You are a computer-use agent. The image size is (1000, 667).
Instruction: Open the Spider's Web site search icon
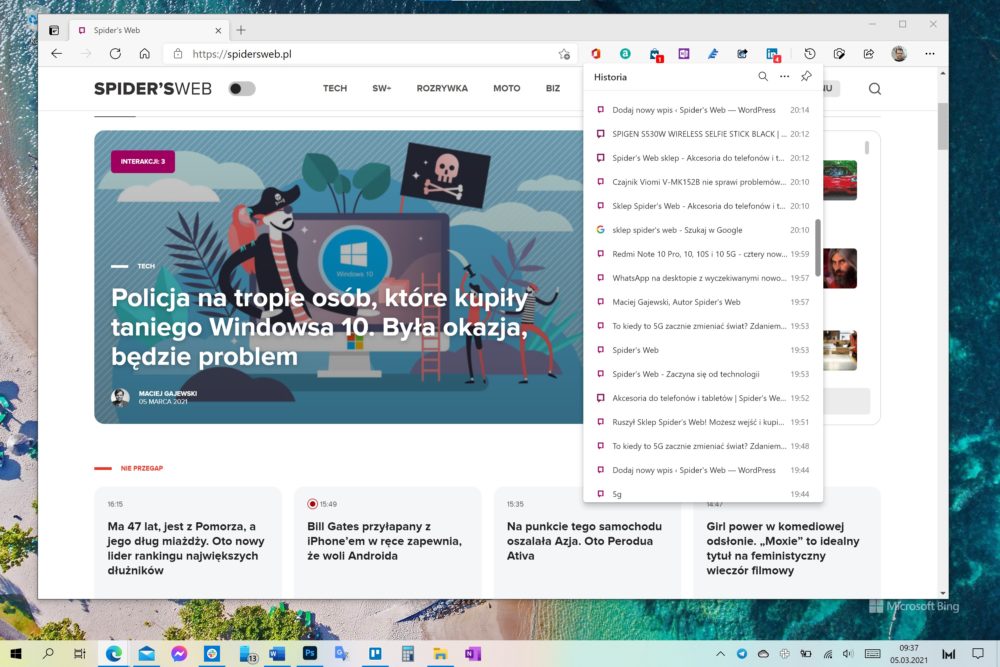click(875, 89)
